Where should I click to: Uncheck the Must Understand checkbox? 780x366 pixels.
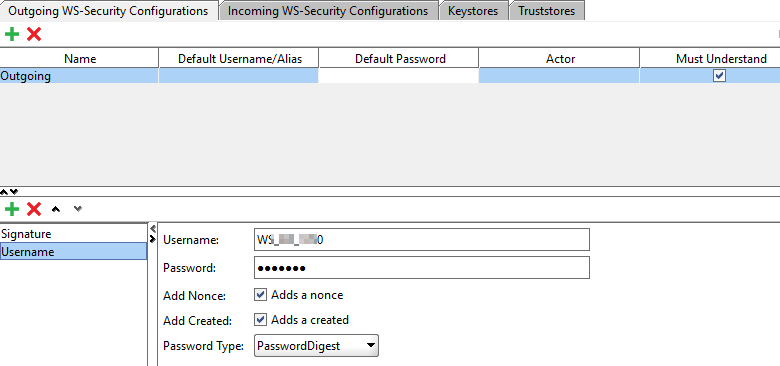point(719,76)
